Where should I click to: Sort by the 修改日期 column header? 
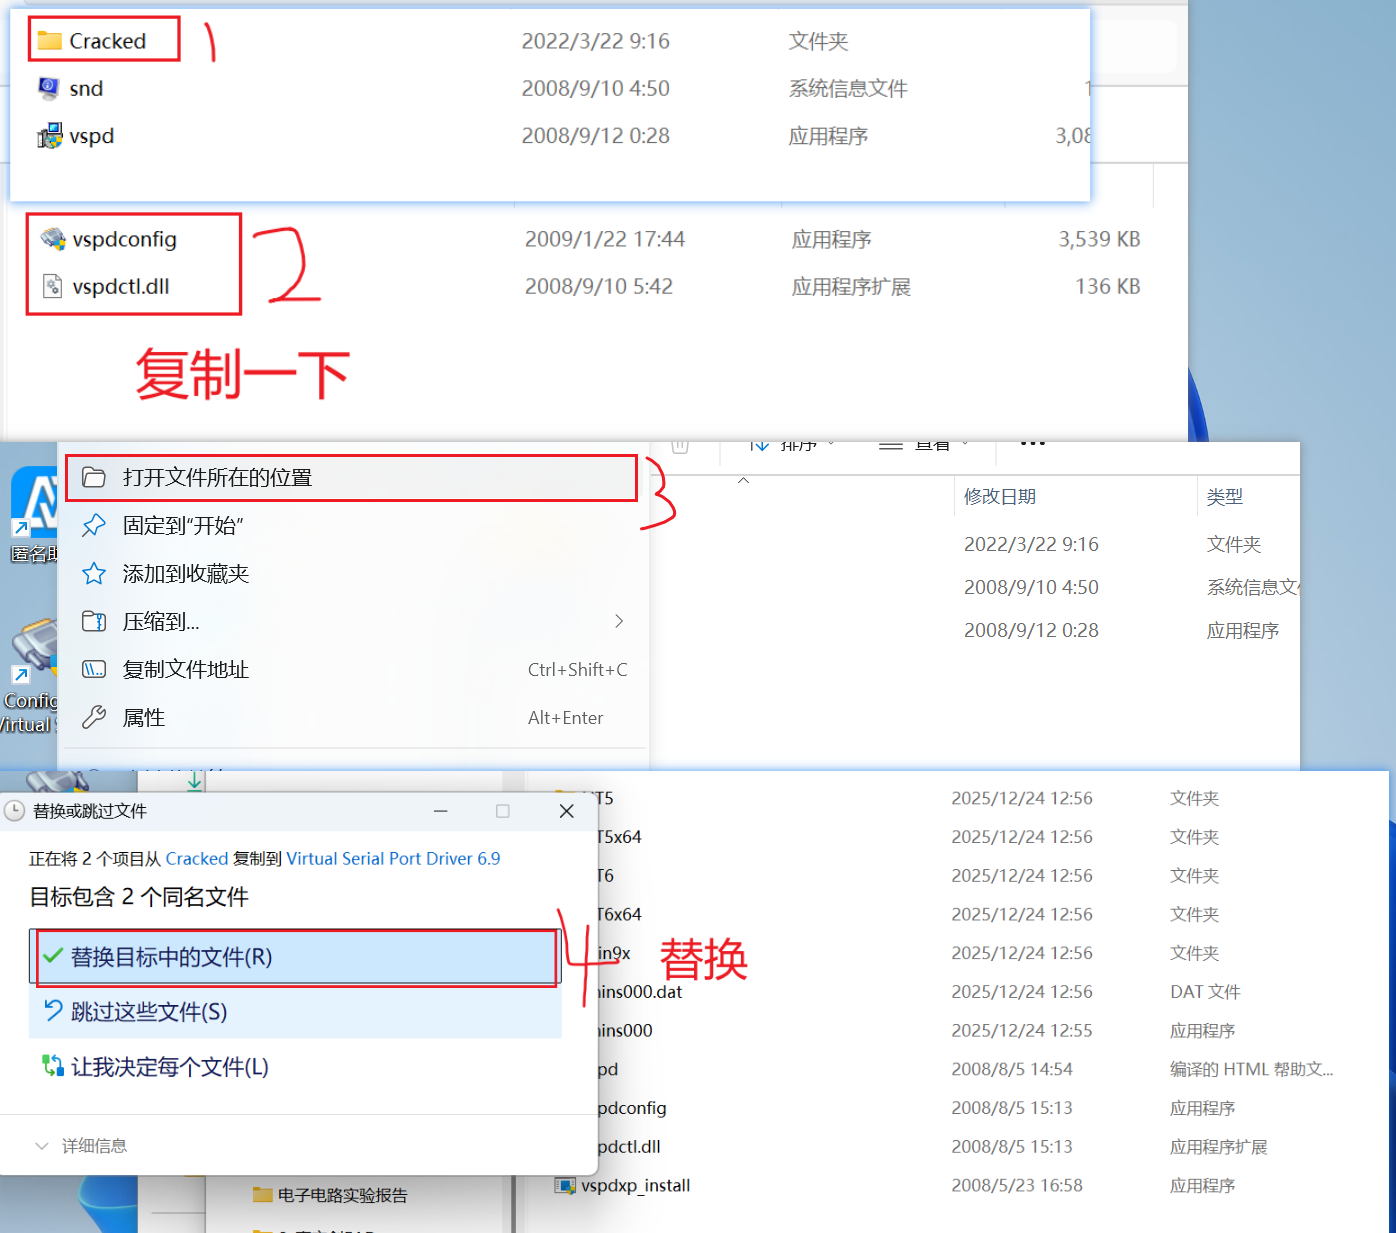point(1000,497)
